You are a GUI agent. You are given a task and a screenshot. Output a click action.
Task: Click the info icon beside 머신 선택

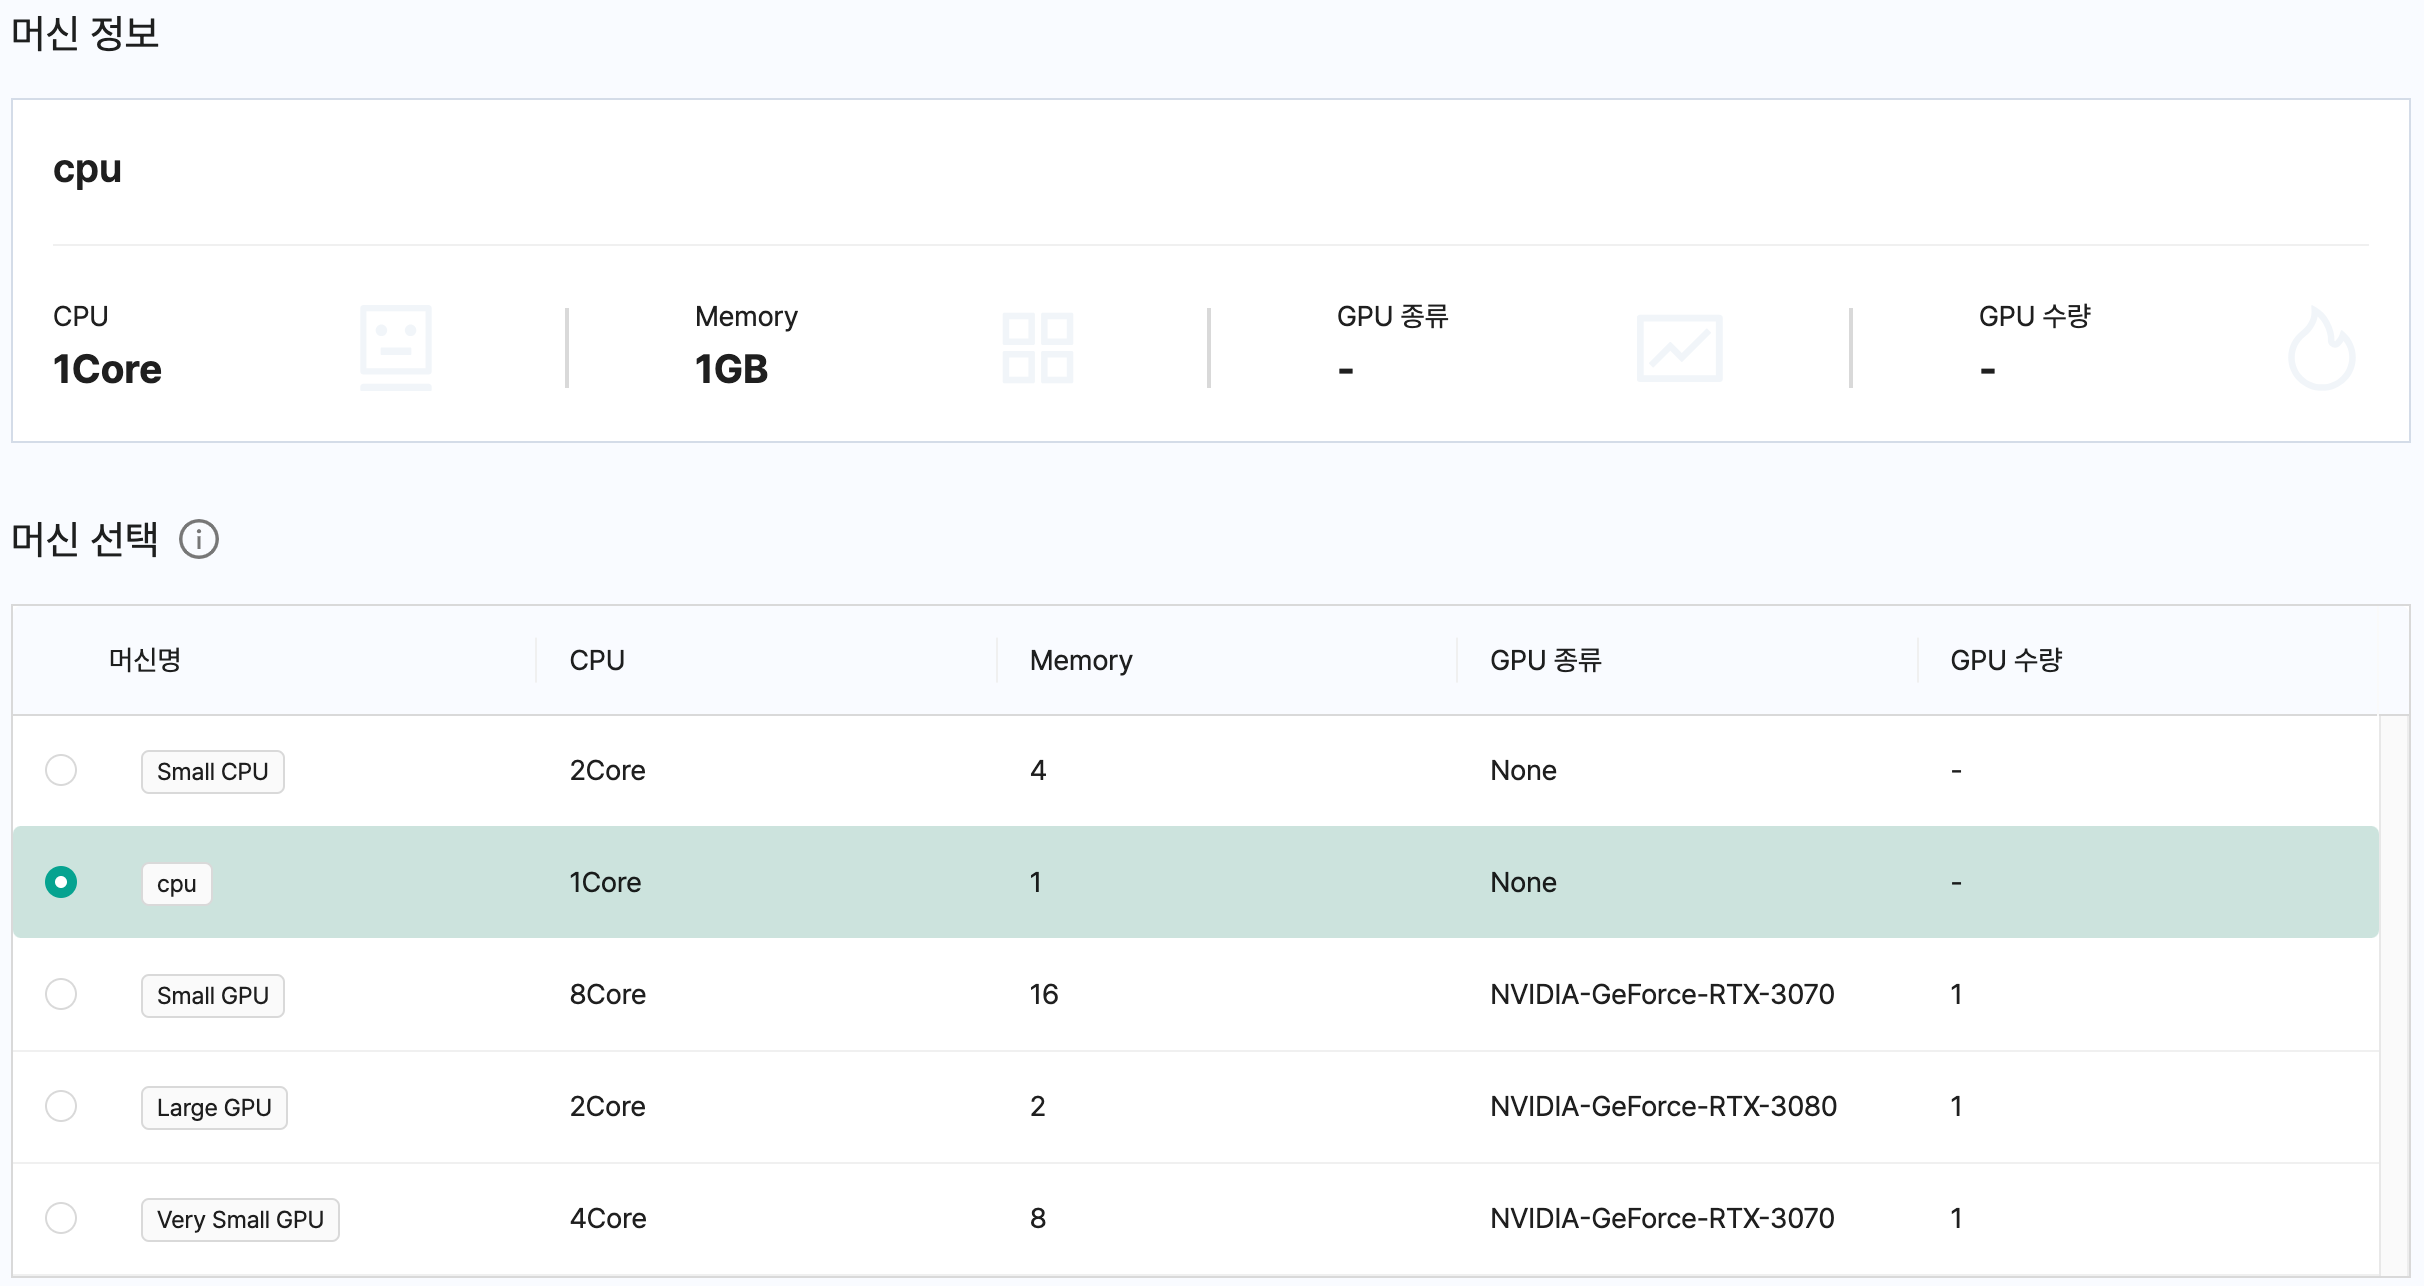(x=199, y=539)
